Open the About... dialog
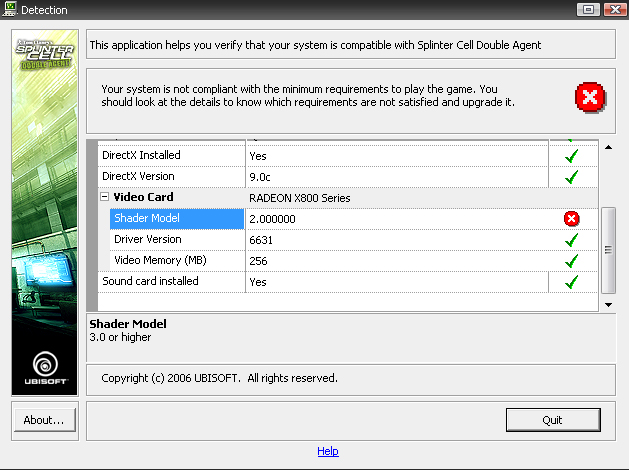 point(45,420)
